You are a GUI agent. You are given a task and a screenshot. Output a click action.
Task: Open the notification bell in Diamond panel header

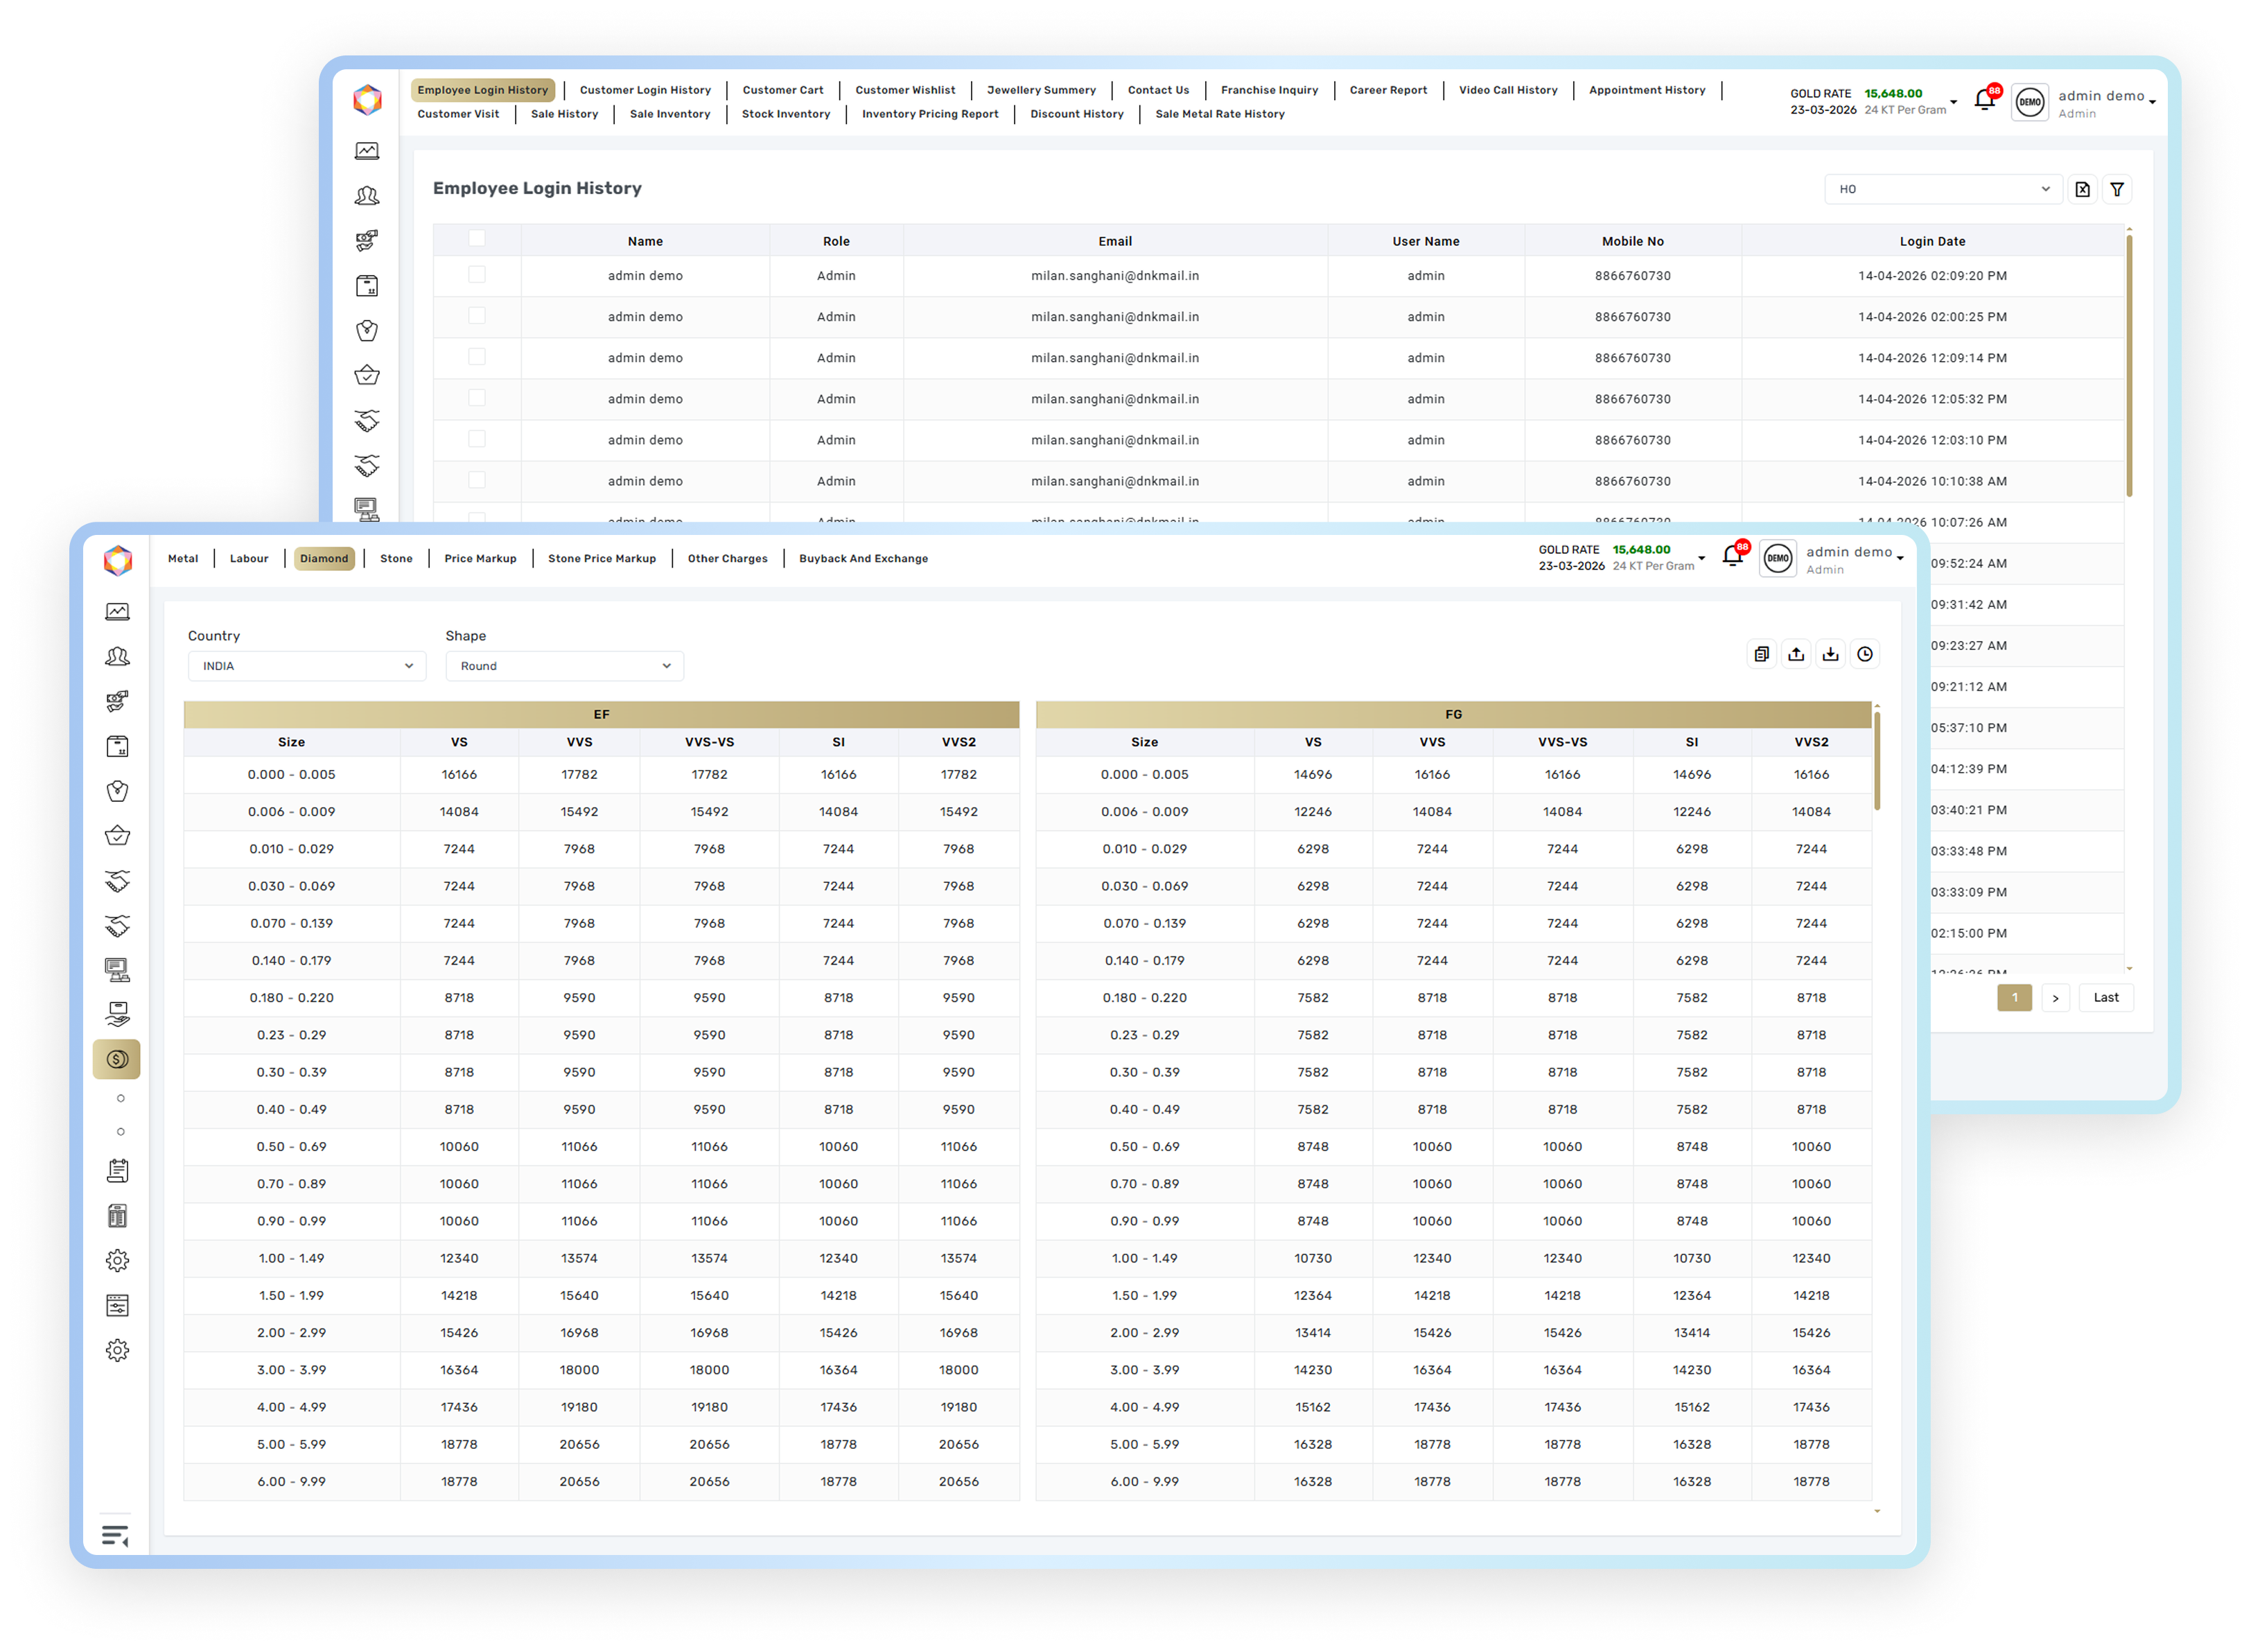tap(1733, 557)
